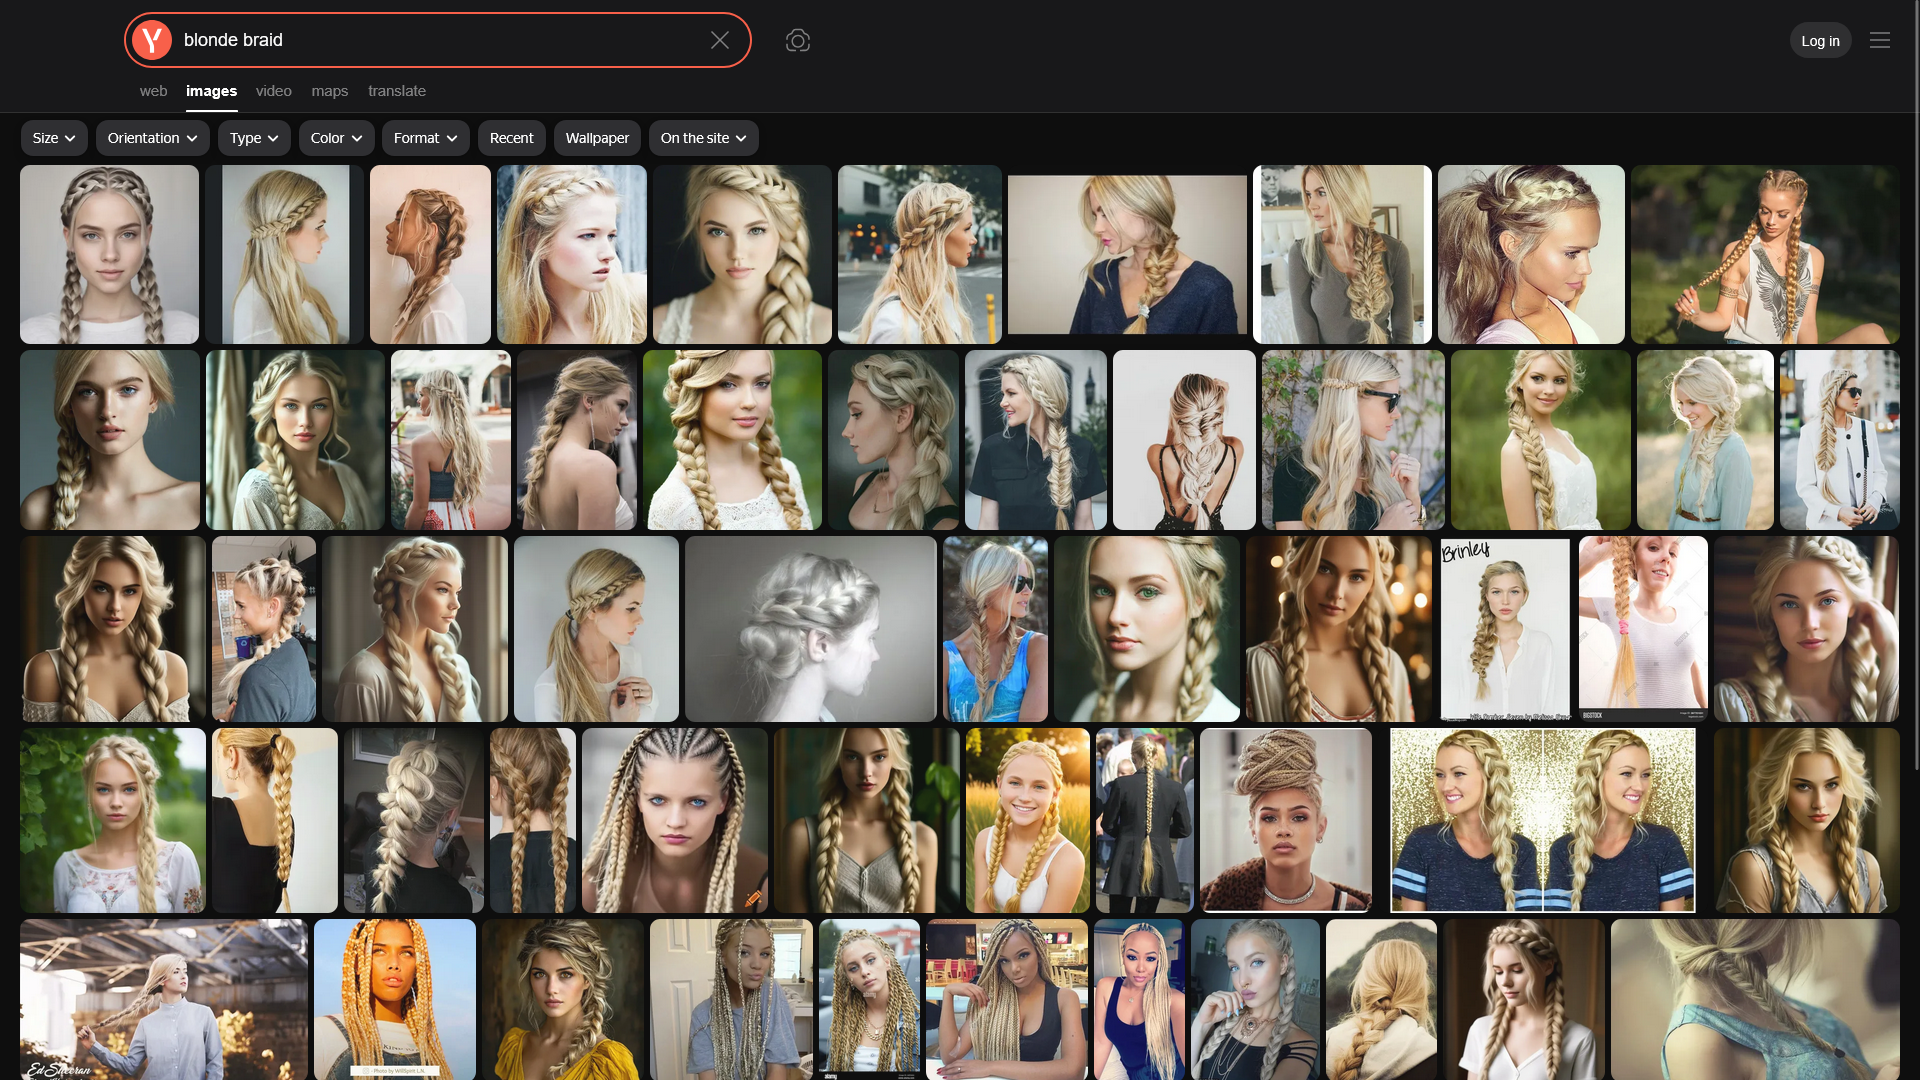Open the smiling girl in sunlit field thumbnail
This screenshot has width=1920, height=1080.
pyautogui.click(x=1027, y=820)
